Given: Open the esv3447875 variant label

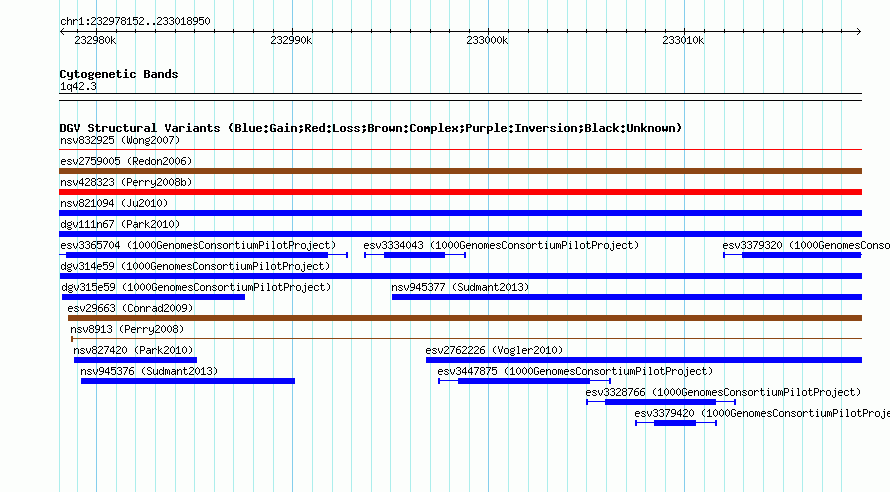Looking at the screenshot, I should 575,371.
